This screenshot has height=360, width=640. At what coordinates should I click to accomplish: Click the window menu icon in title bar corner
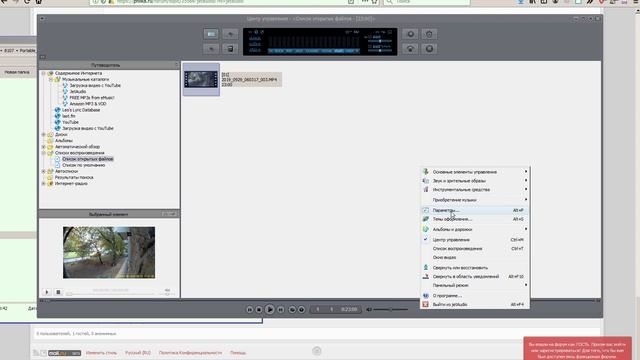point(42,18)
